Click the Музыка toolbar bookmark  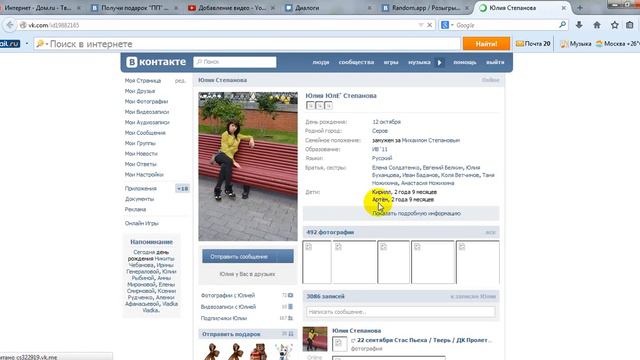pyautogui.click(x=576, y=44)
